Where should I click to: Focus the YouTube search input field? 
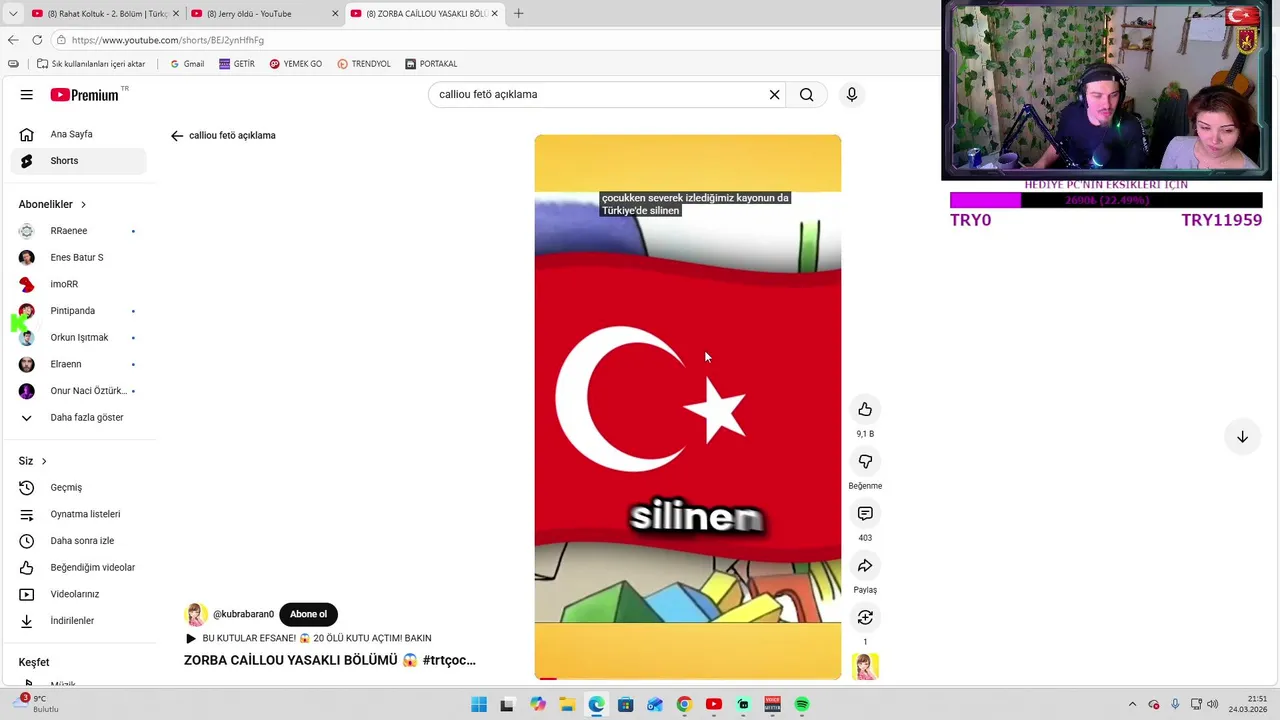tap(600, 94)
